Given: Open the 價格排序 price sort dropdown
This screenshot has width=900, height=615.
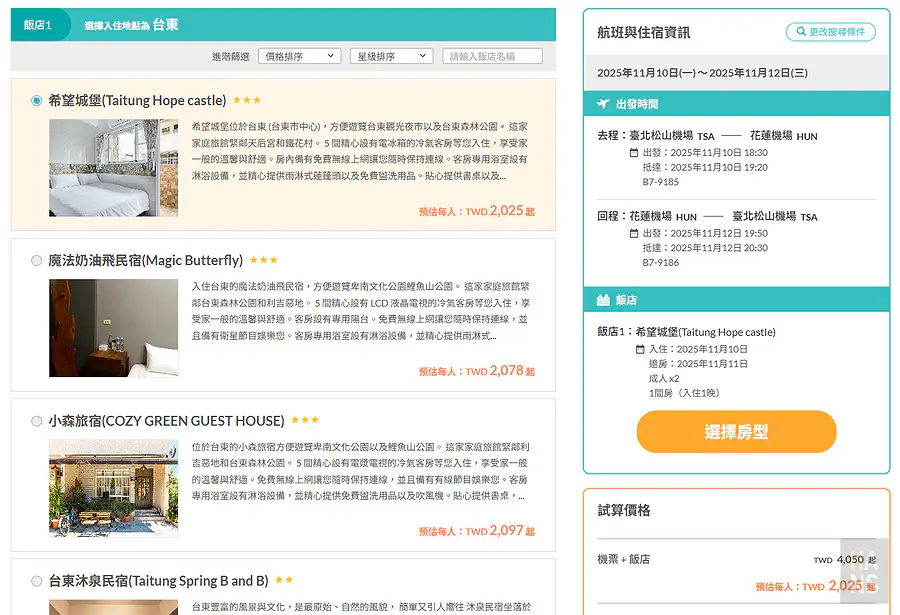Looking at the screenshot, I should click(299, 56).
